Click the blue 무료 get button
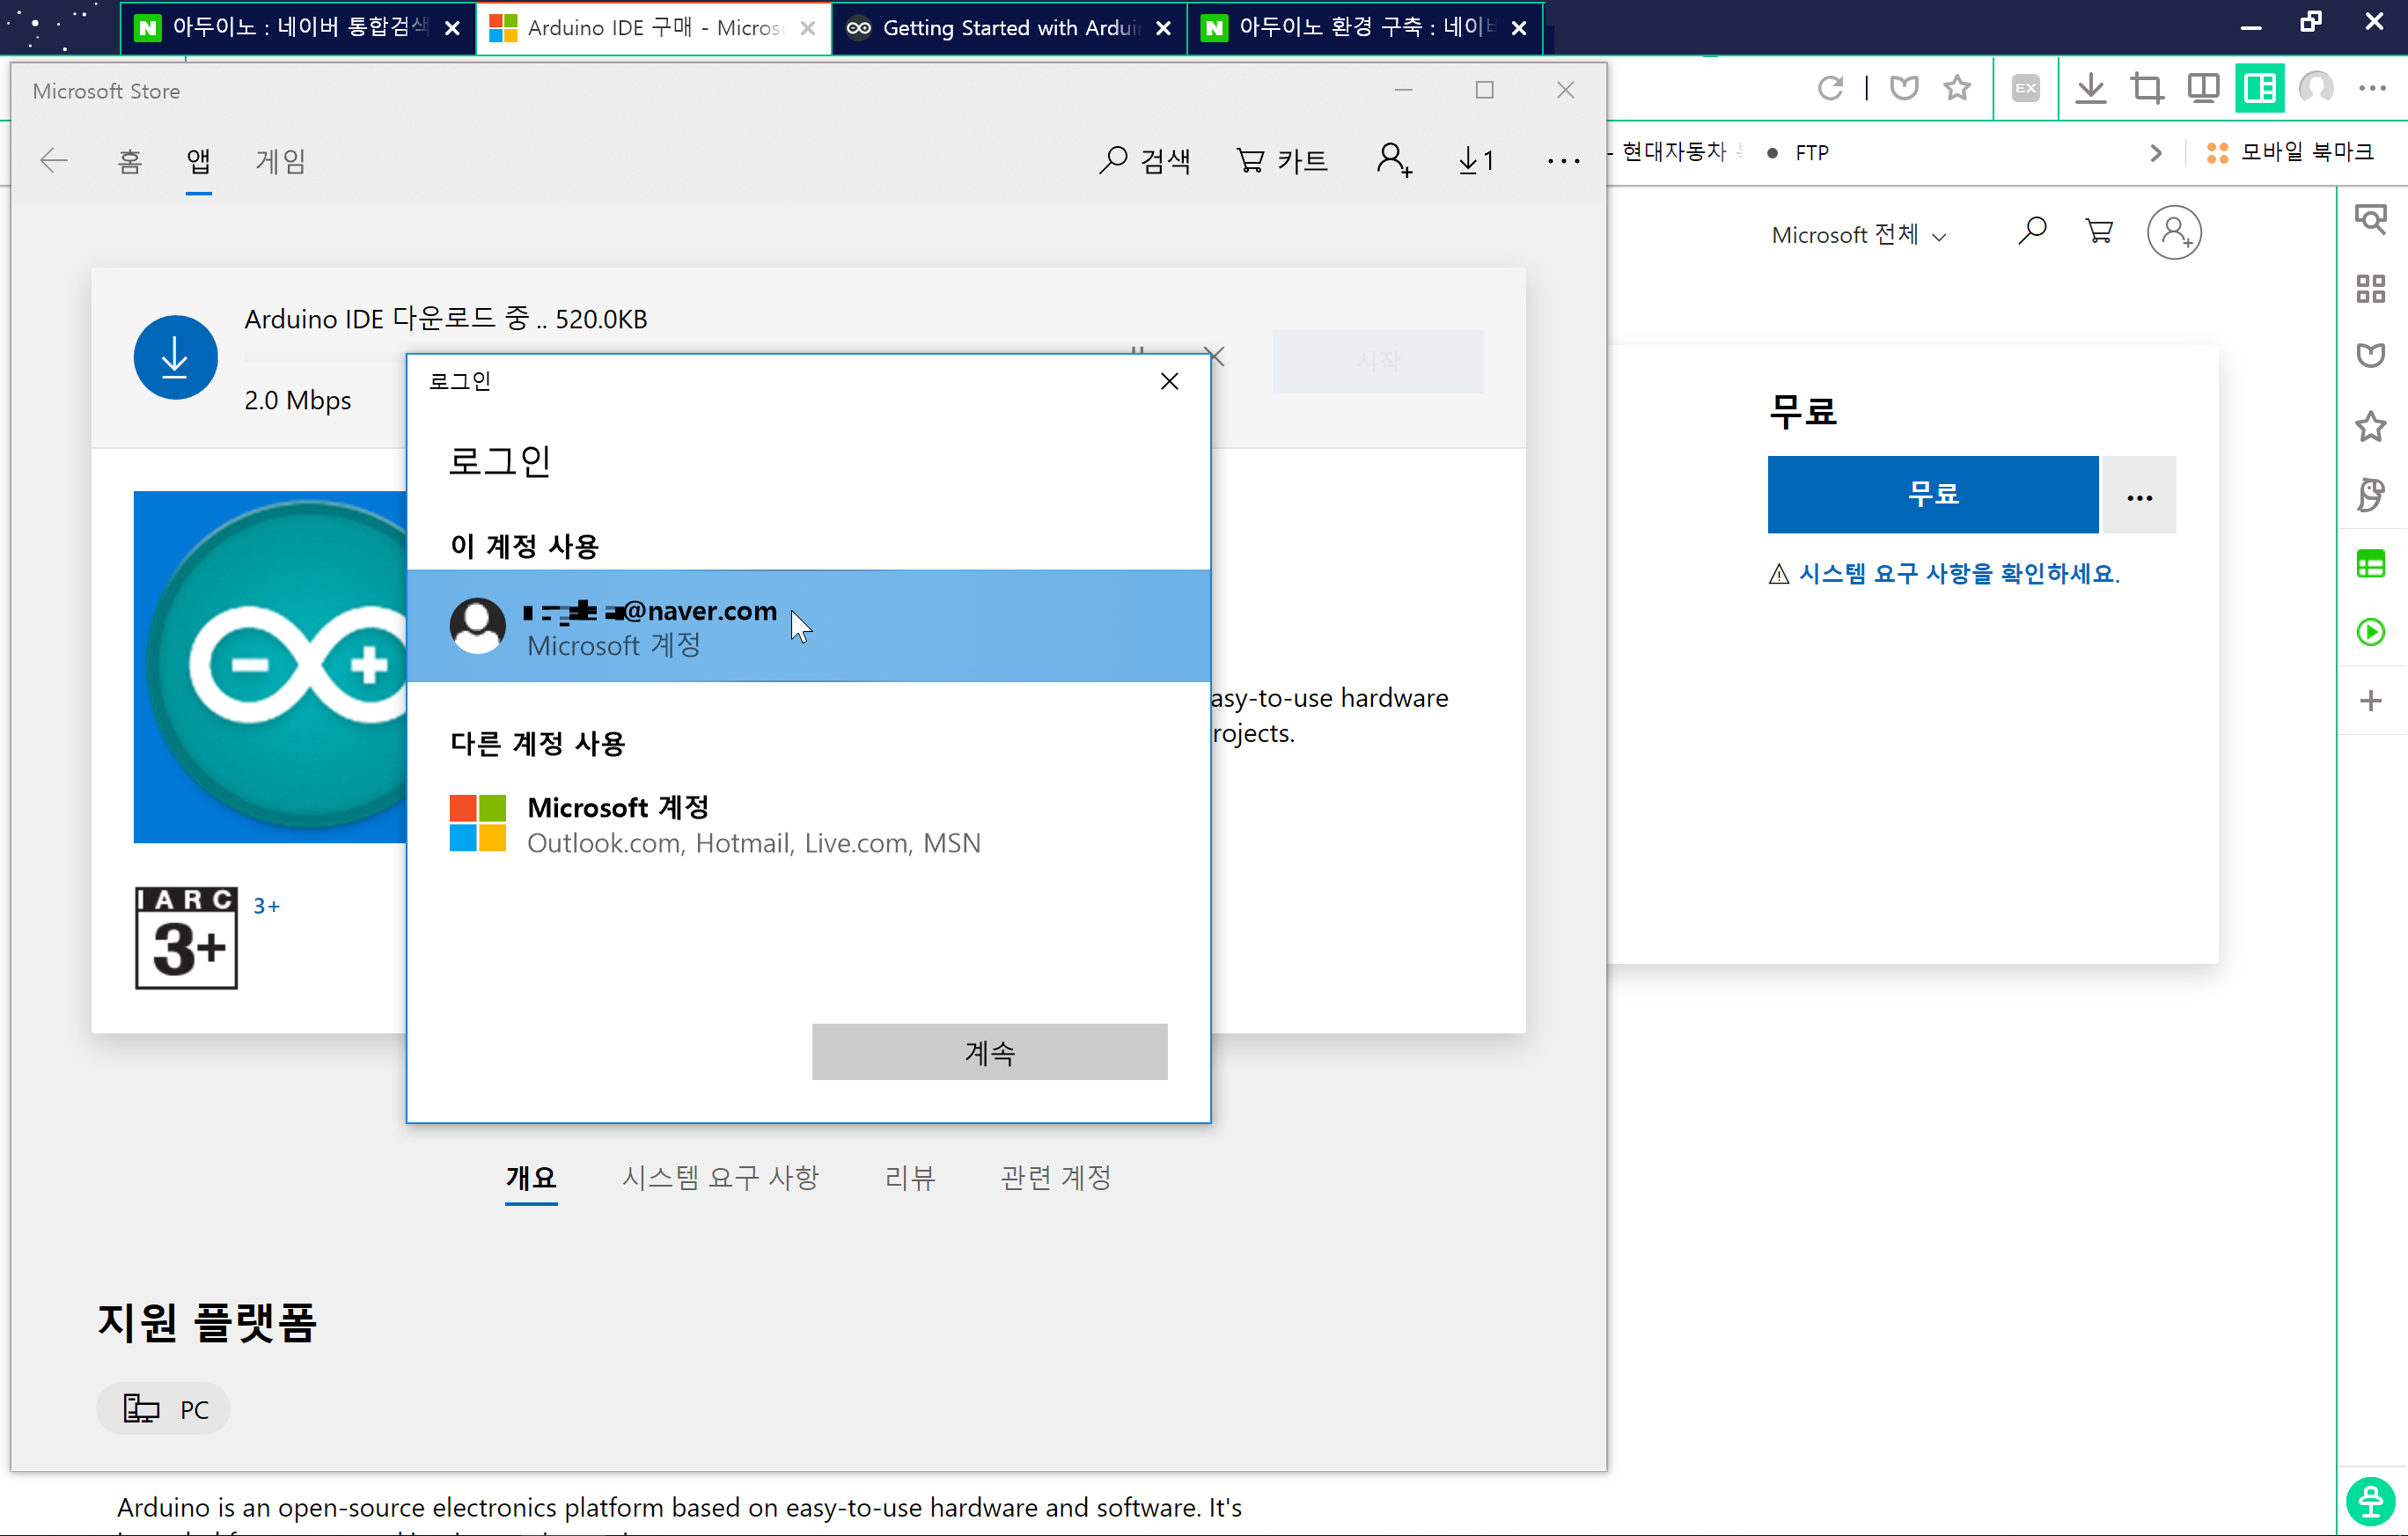 click(1932, 494)
